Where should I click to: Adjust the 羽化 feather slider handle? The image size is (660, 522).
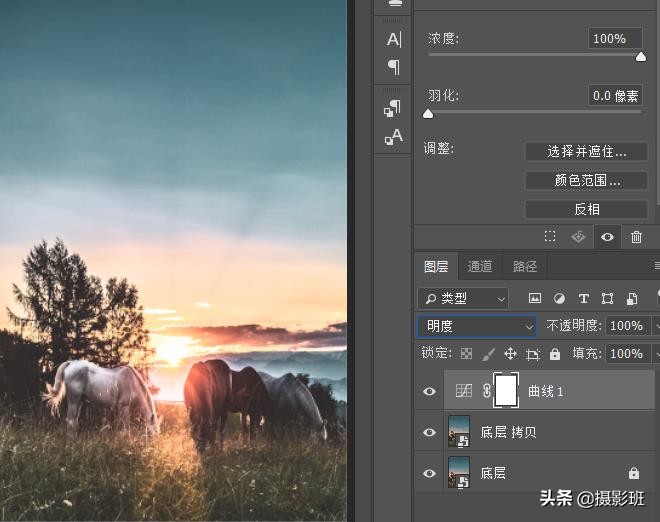[x=428, y=114]
